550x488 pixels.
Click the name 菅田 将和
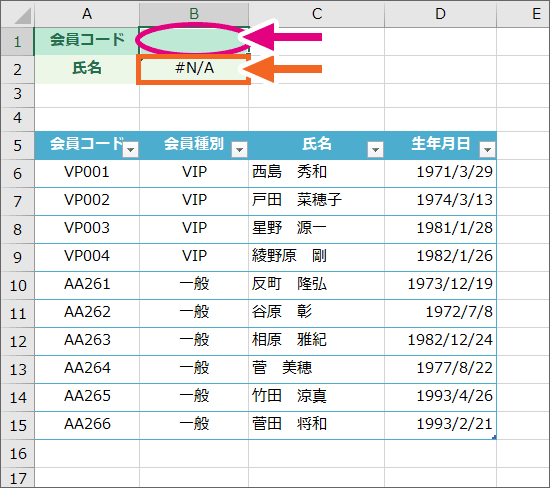(x=289, y=424)
